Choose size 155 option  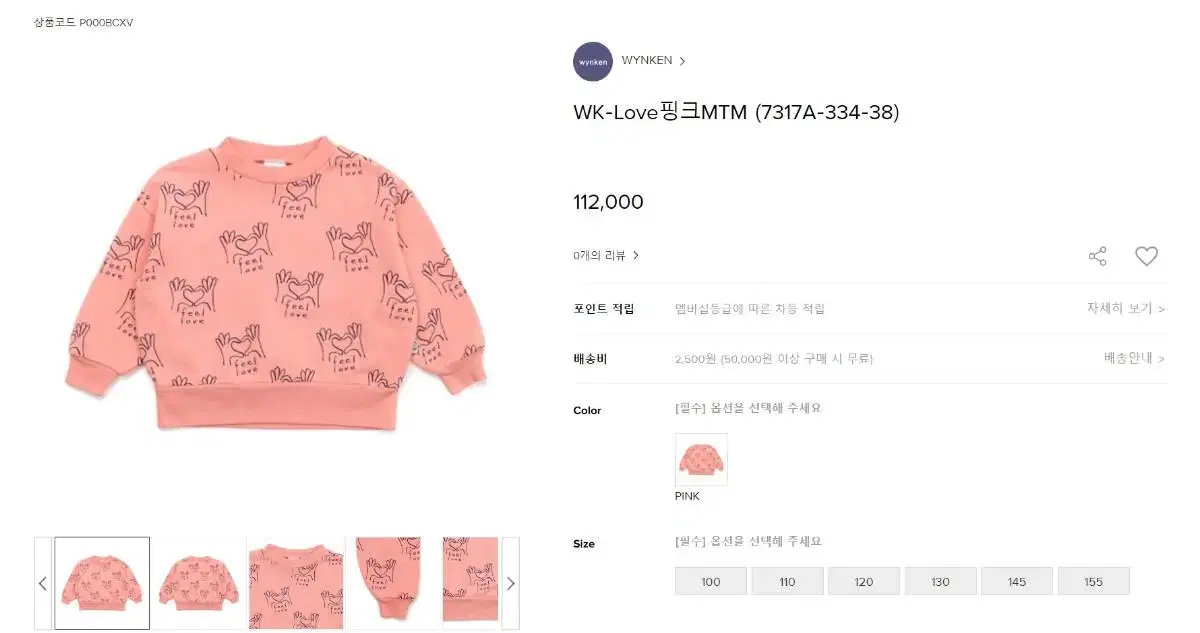coord(1094,581)
